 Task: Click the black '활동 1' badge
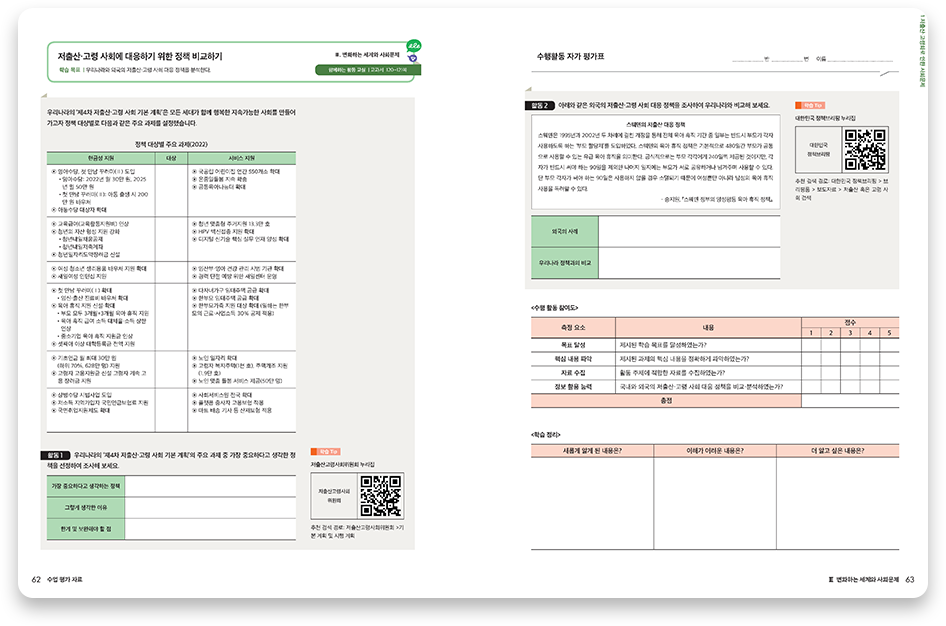55,455
